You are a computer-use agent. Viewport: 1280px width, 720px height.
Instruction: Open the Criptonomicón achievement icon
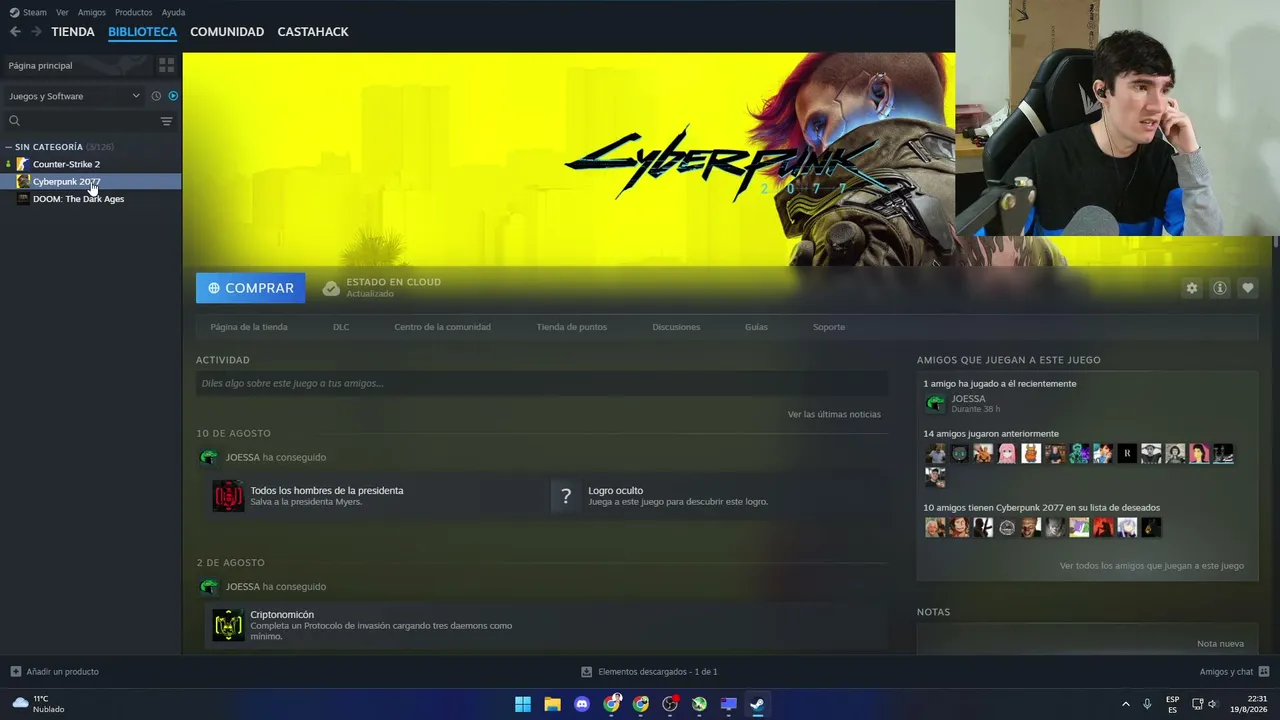click(x=228, y=625)
